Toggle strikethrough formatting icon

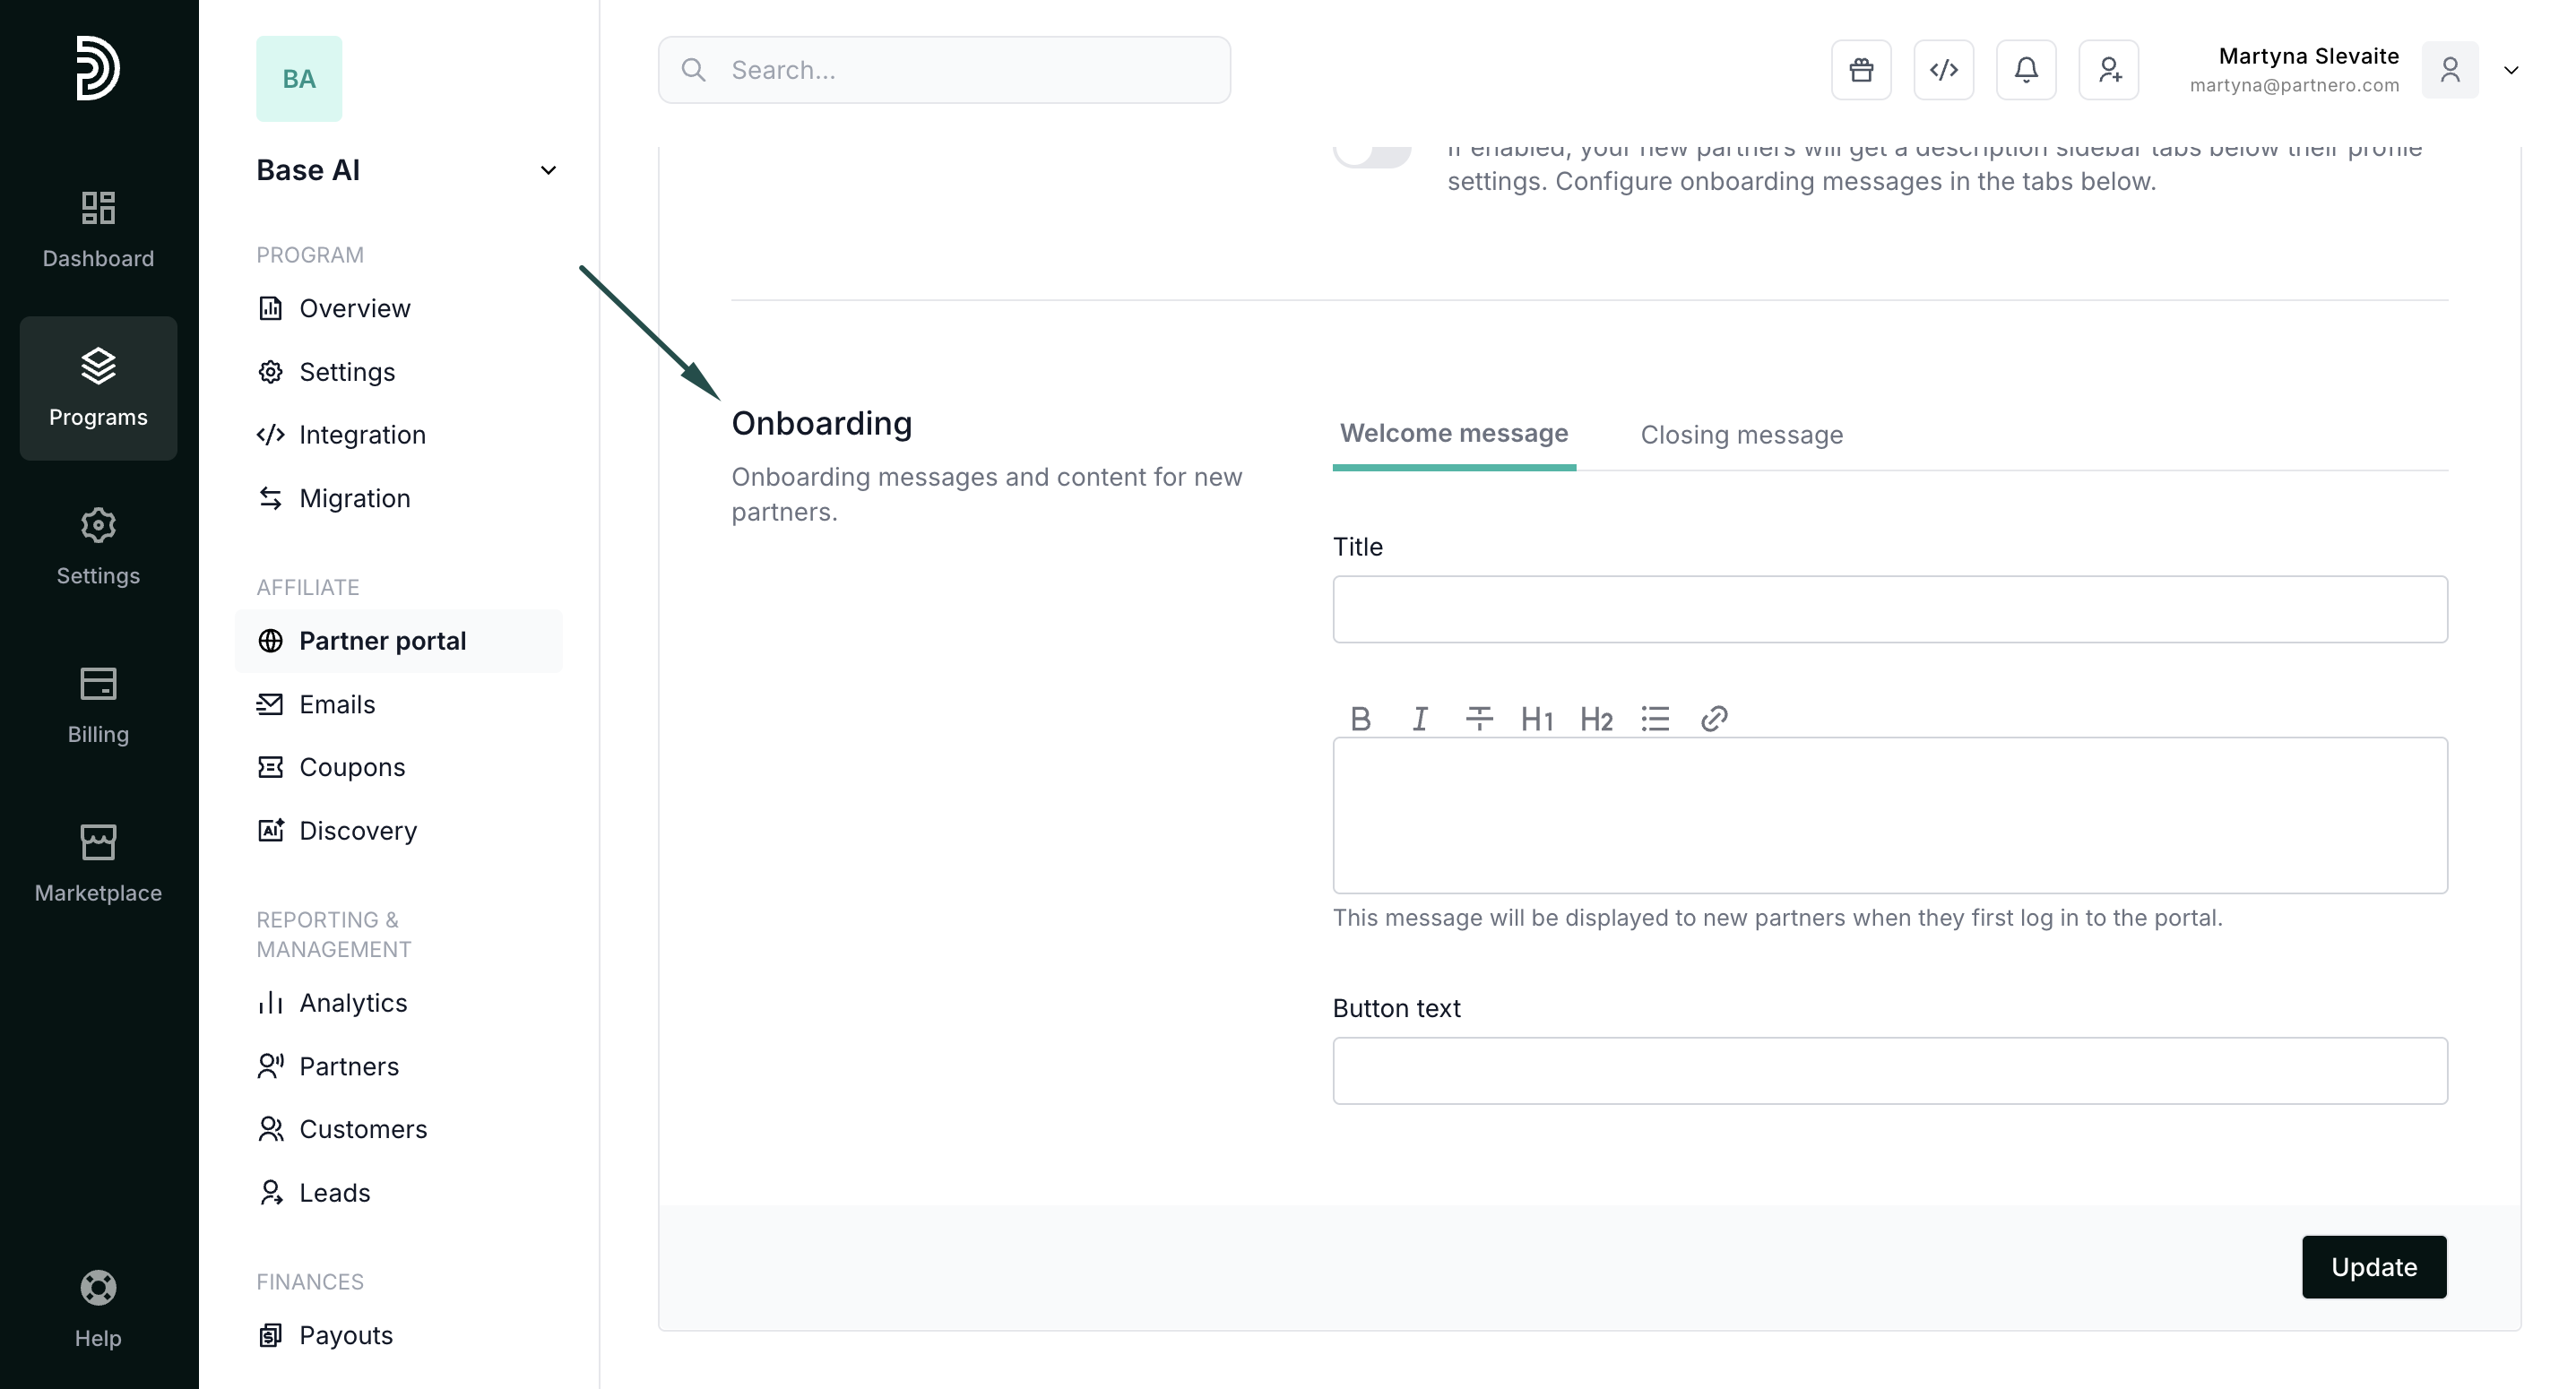(1478, 719)
